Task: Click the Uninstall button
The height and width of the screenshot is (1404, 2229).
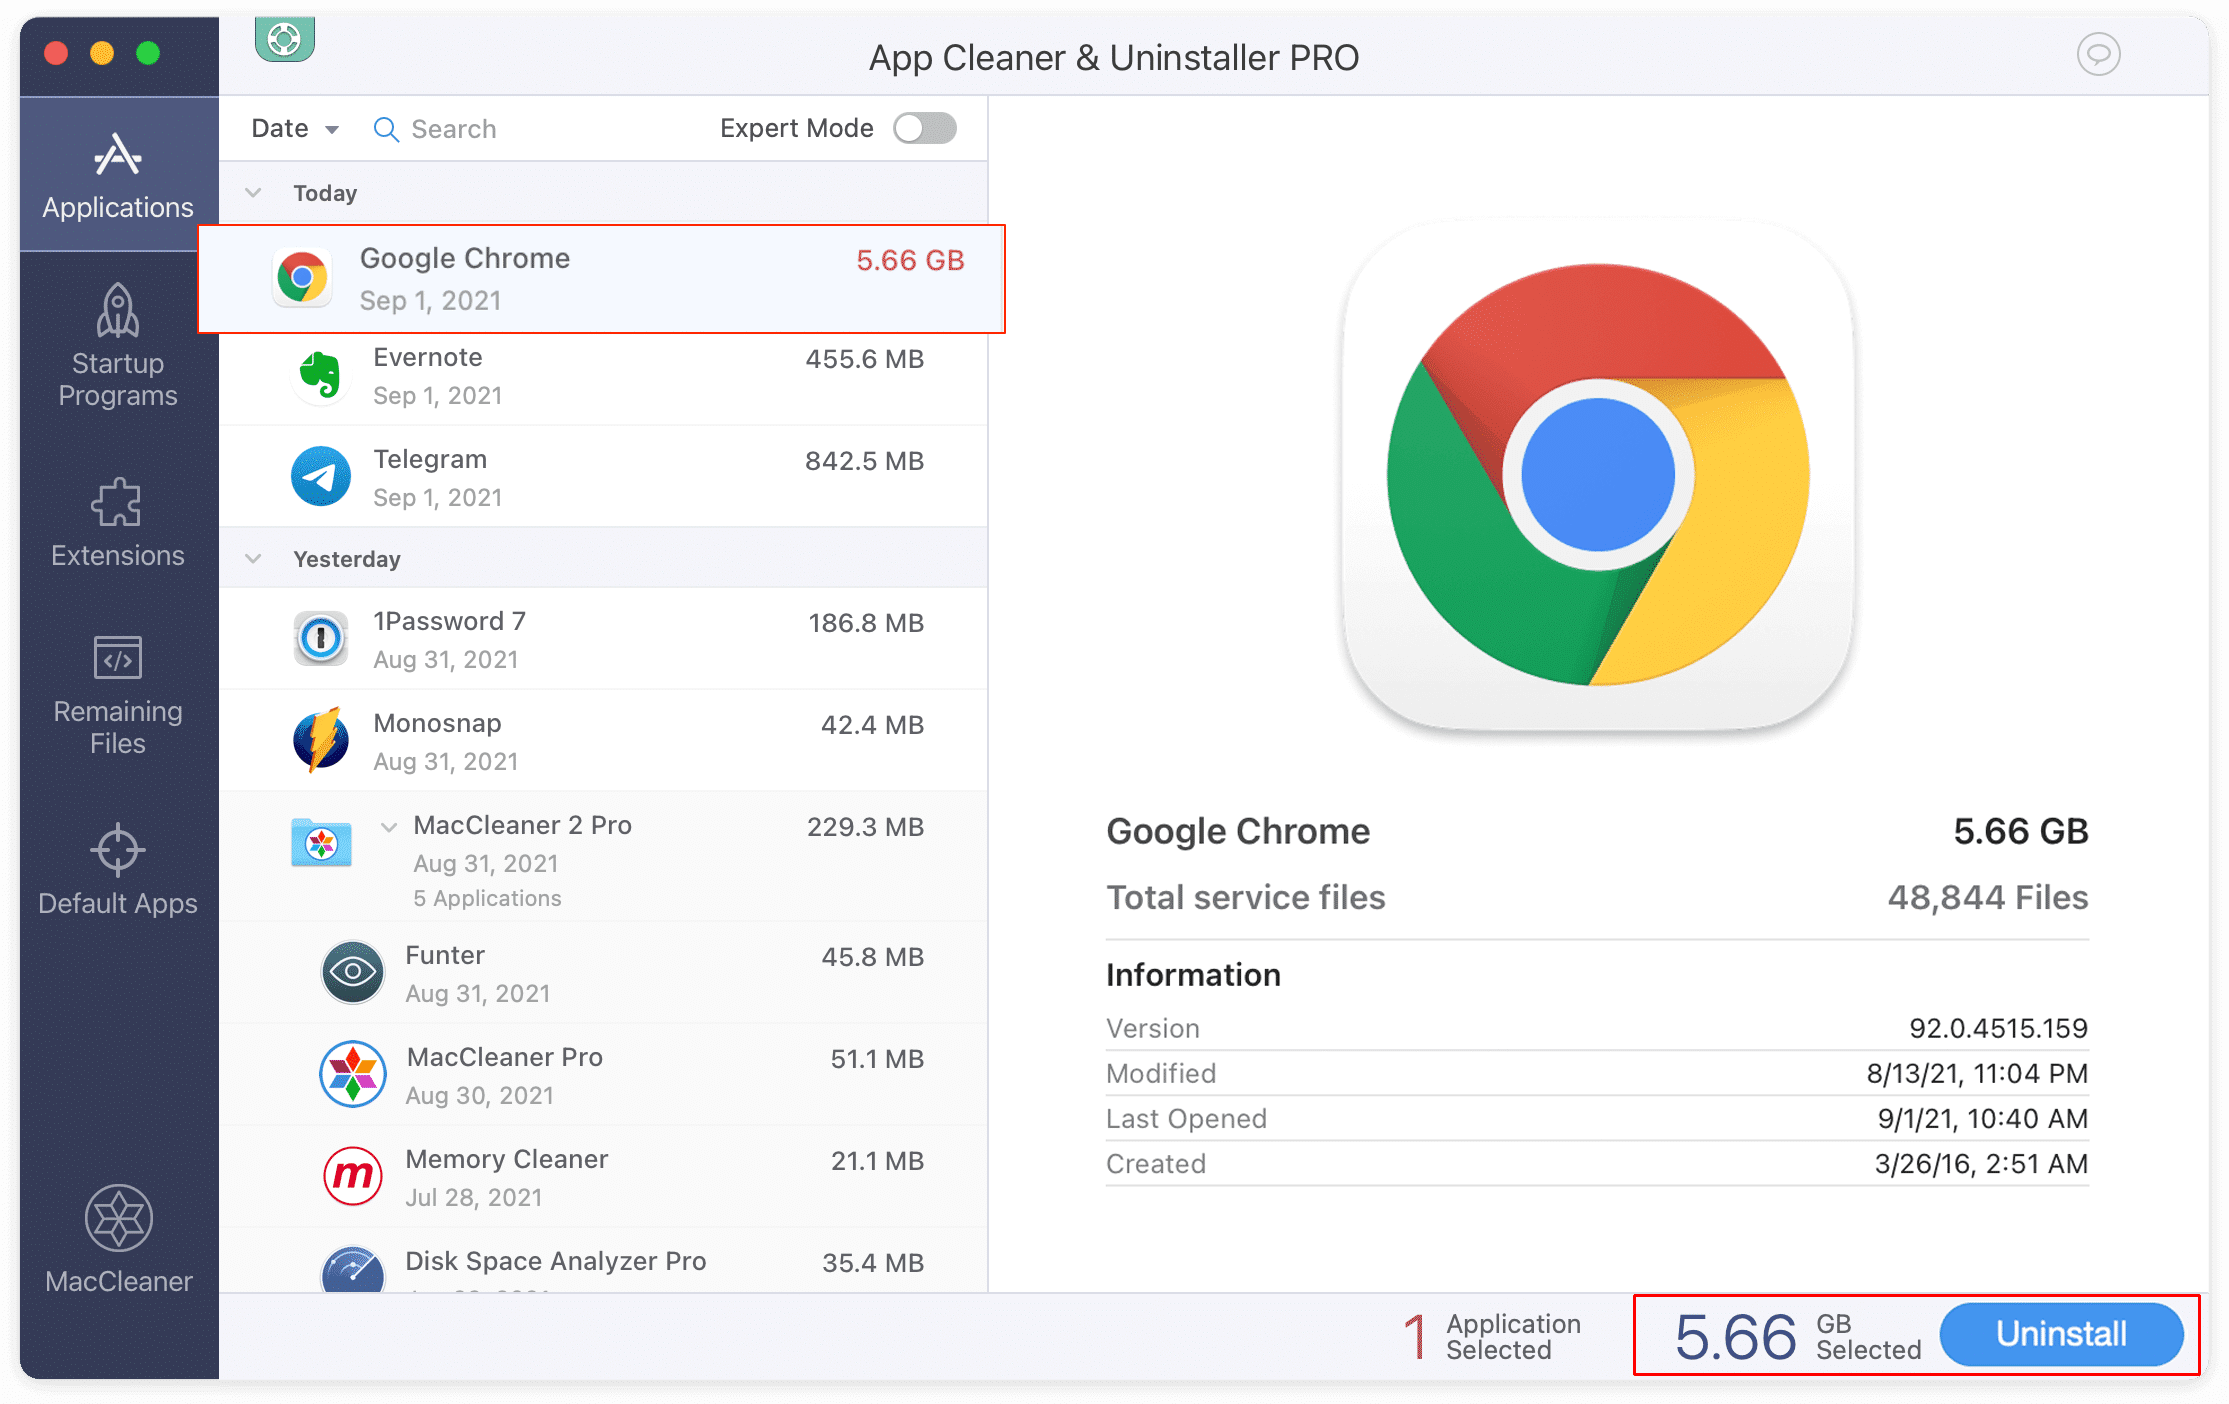Action: click(x=2061, y=1334)
